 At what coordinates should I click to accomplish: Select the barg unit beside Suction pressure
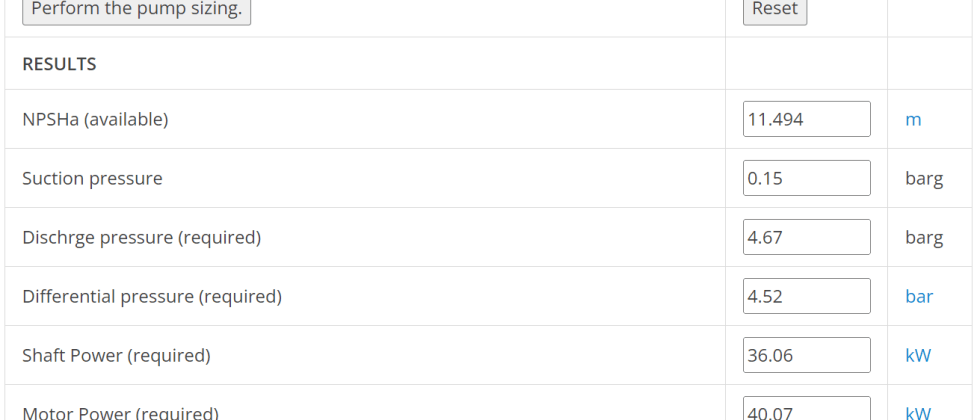924,179
